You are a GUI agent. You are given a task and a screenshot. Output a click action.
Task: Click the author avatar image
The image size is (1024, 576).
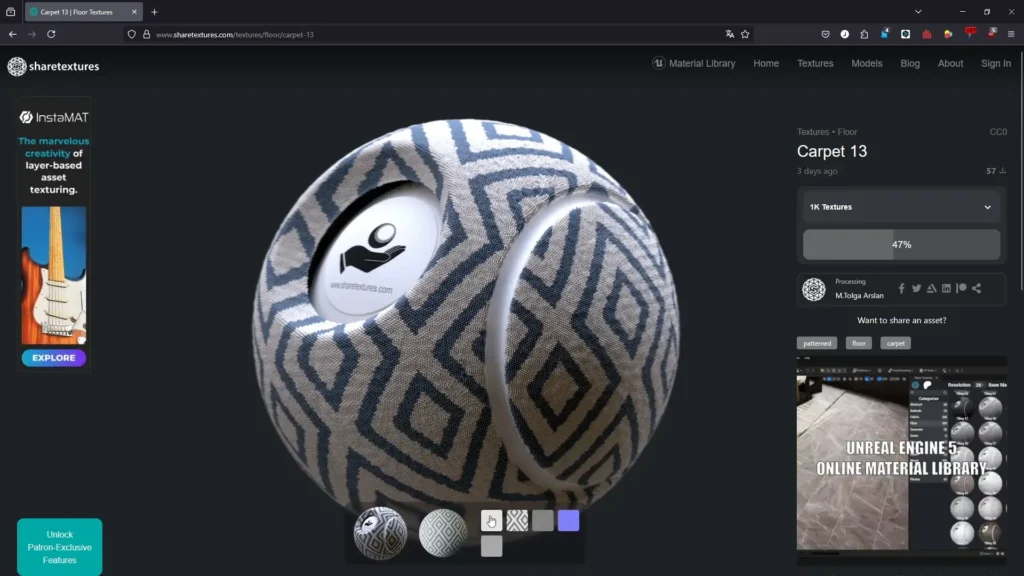[814, 289]
